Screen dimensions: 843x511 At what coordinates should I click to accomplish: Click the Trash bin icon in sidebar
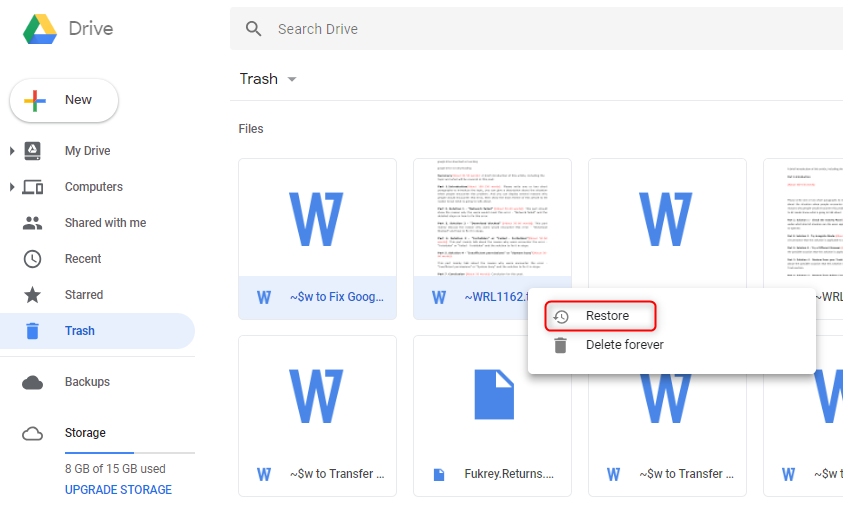point(32,331)
